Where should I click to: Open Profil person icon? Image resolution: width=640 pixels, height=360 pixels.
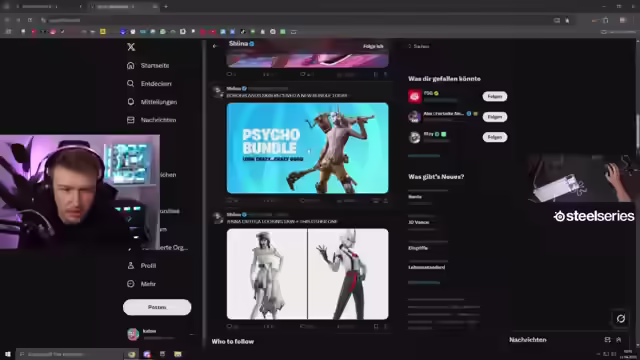(x=131, y=265)
